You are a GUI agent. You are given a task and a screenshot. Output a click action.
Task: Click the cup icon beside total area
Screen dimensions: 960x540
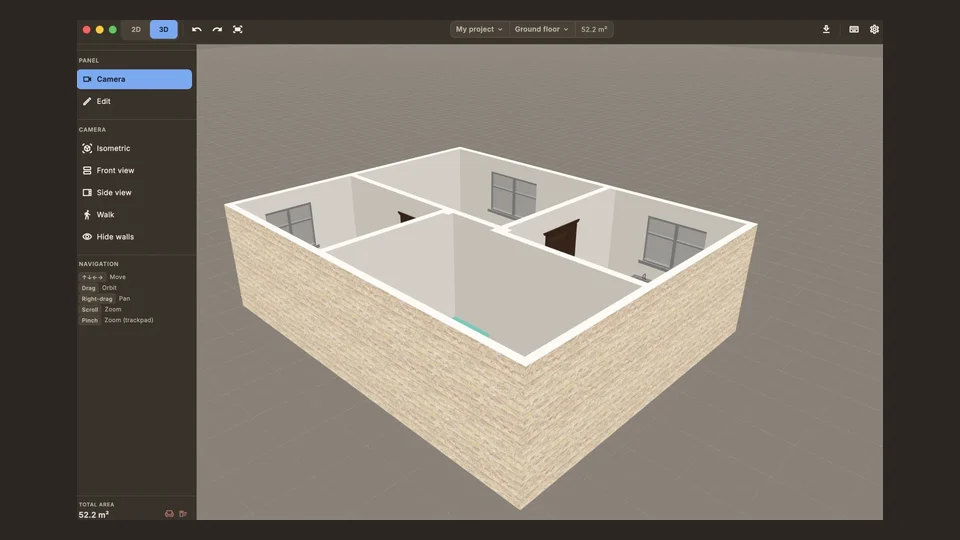[x=182, y=514]
